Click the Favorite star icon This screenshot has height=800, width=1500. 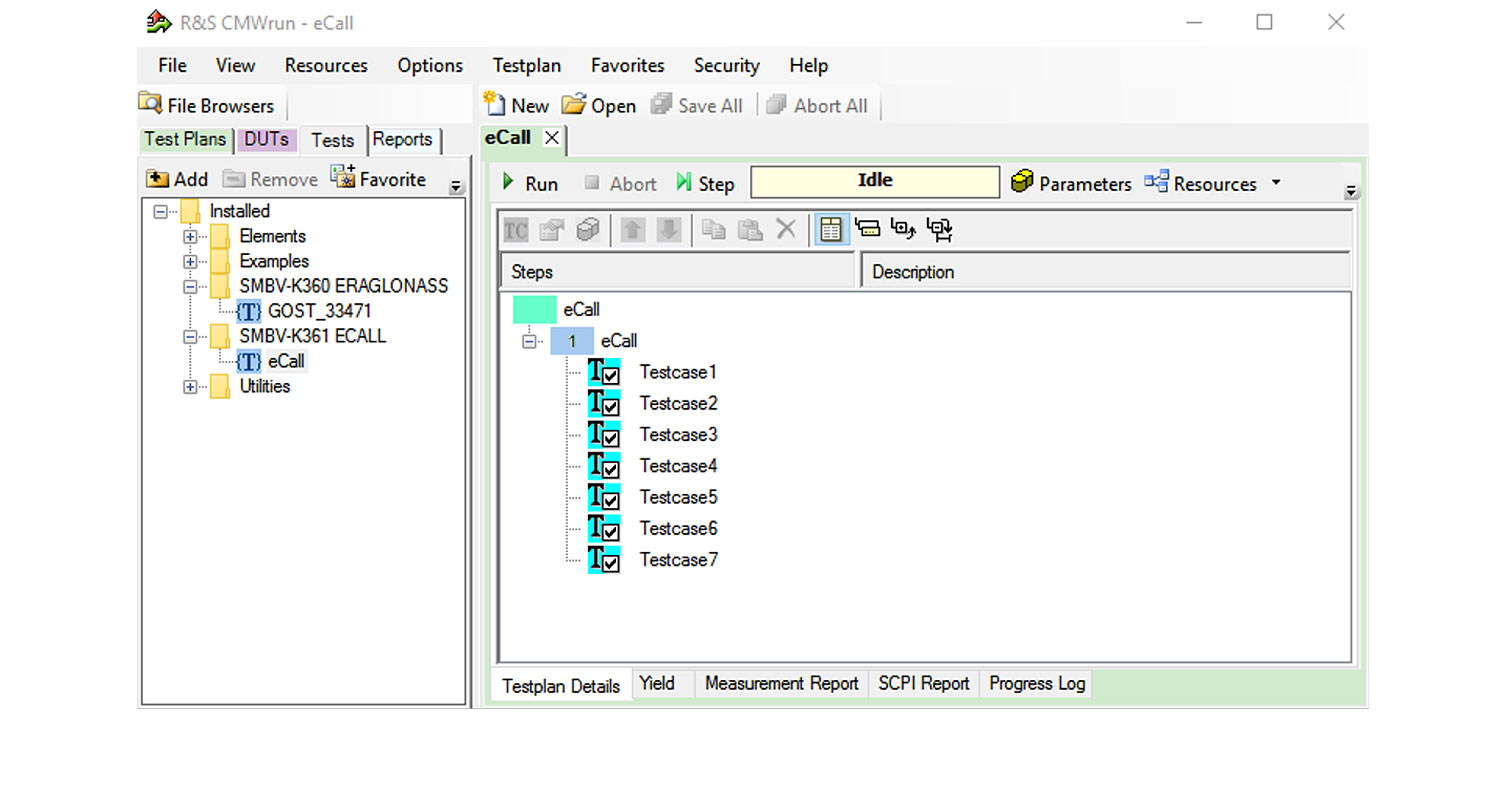tap(343, 178)
